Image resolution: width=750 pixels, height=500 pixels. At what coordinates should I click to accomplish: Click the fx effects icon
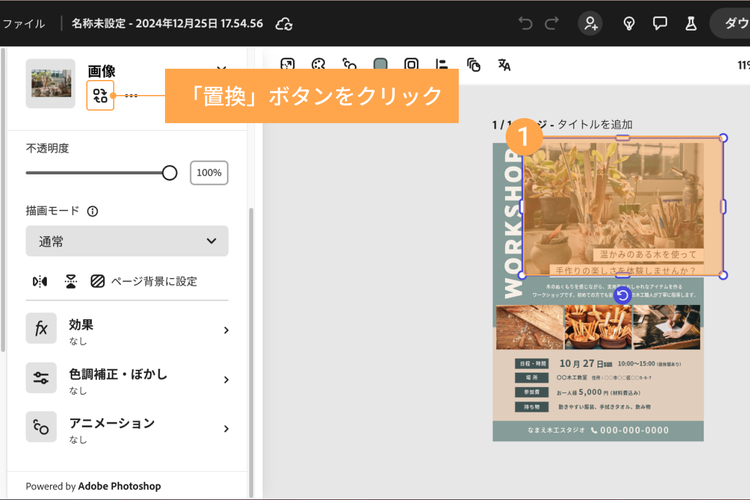[41, 329]
